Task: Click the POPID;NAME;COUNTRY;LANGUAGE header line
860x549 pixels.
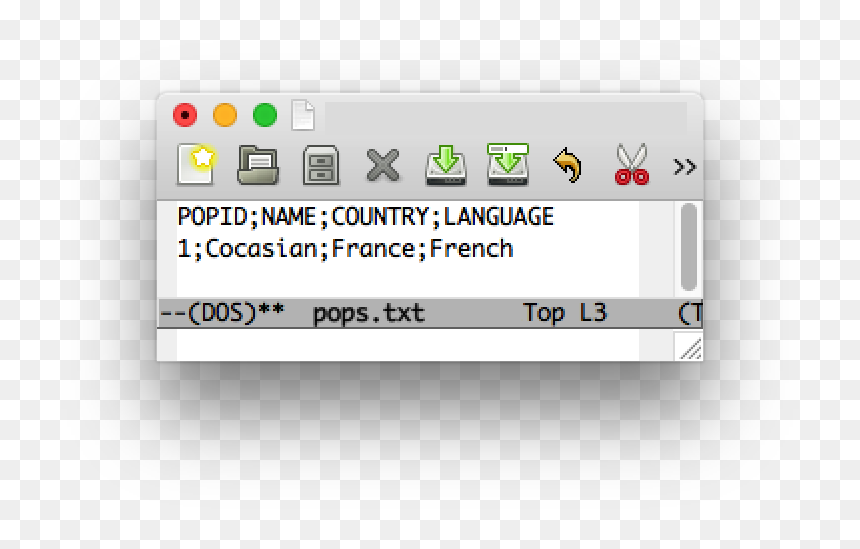Action: click(x=365, y=216)
